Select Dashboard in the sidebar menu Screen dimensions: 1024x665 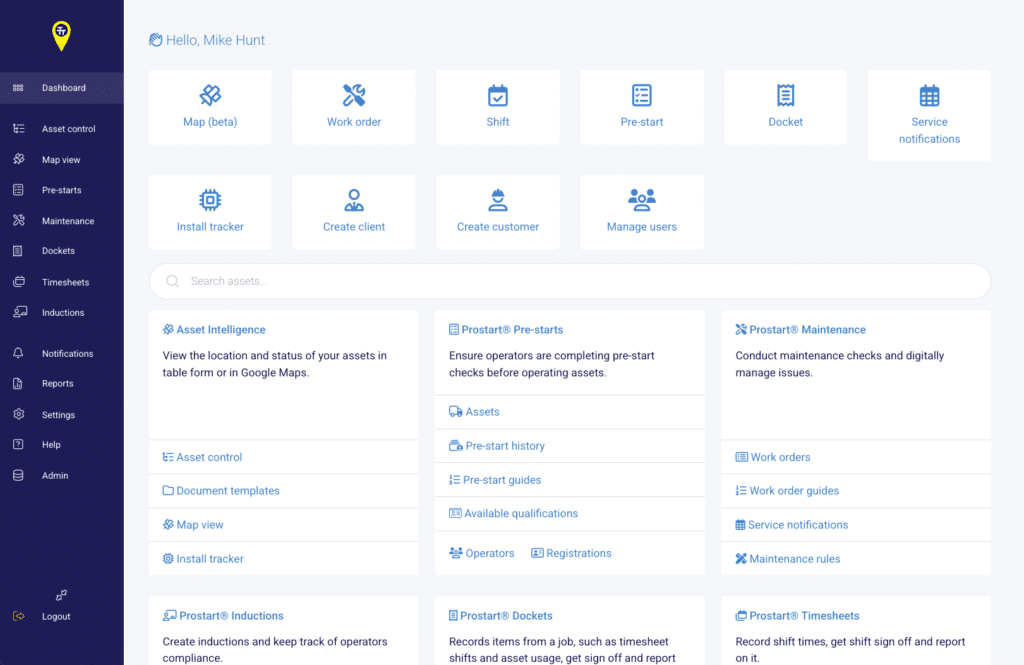61,88
